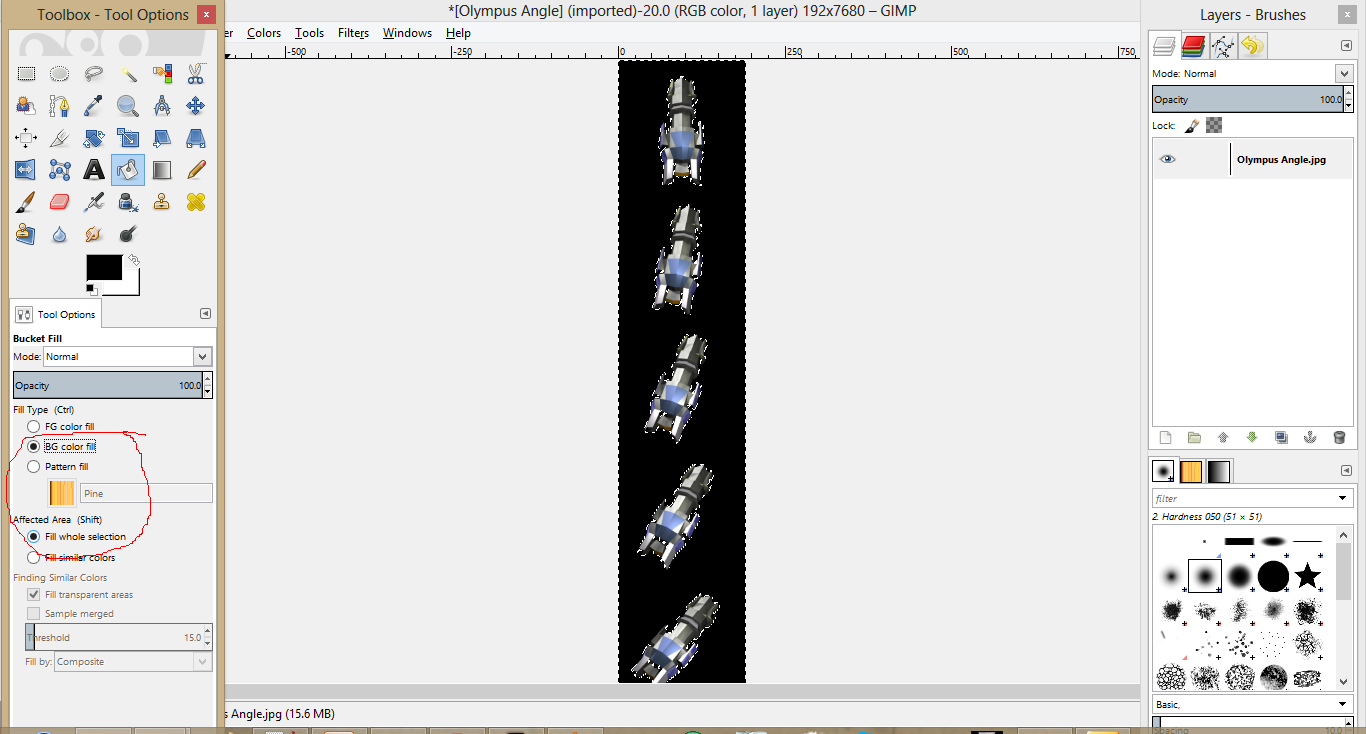This screenshot has width=1366, height=734.
Task: Select the Move tool
Action: [x=196, y=105]
